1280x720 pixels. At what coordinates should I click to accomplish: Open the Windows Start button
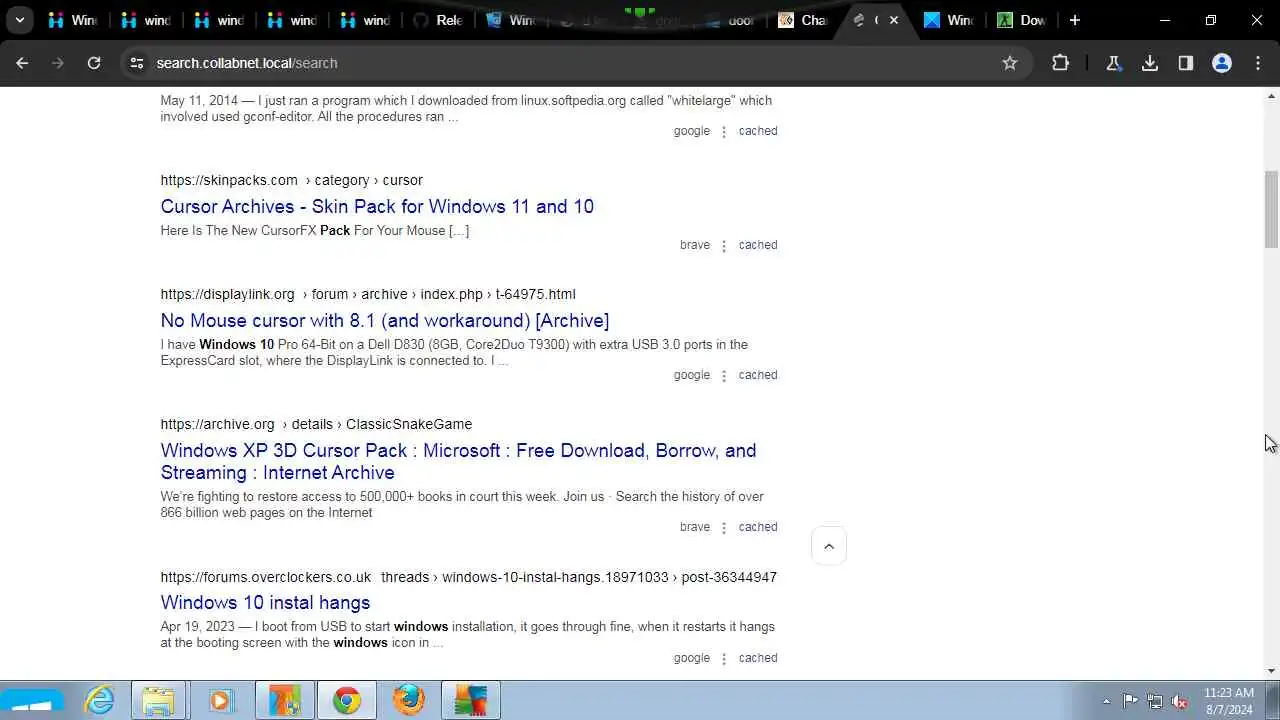[x=32, y=701]
